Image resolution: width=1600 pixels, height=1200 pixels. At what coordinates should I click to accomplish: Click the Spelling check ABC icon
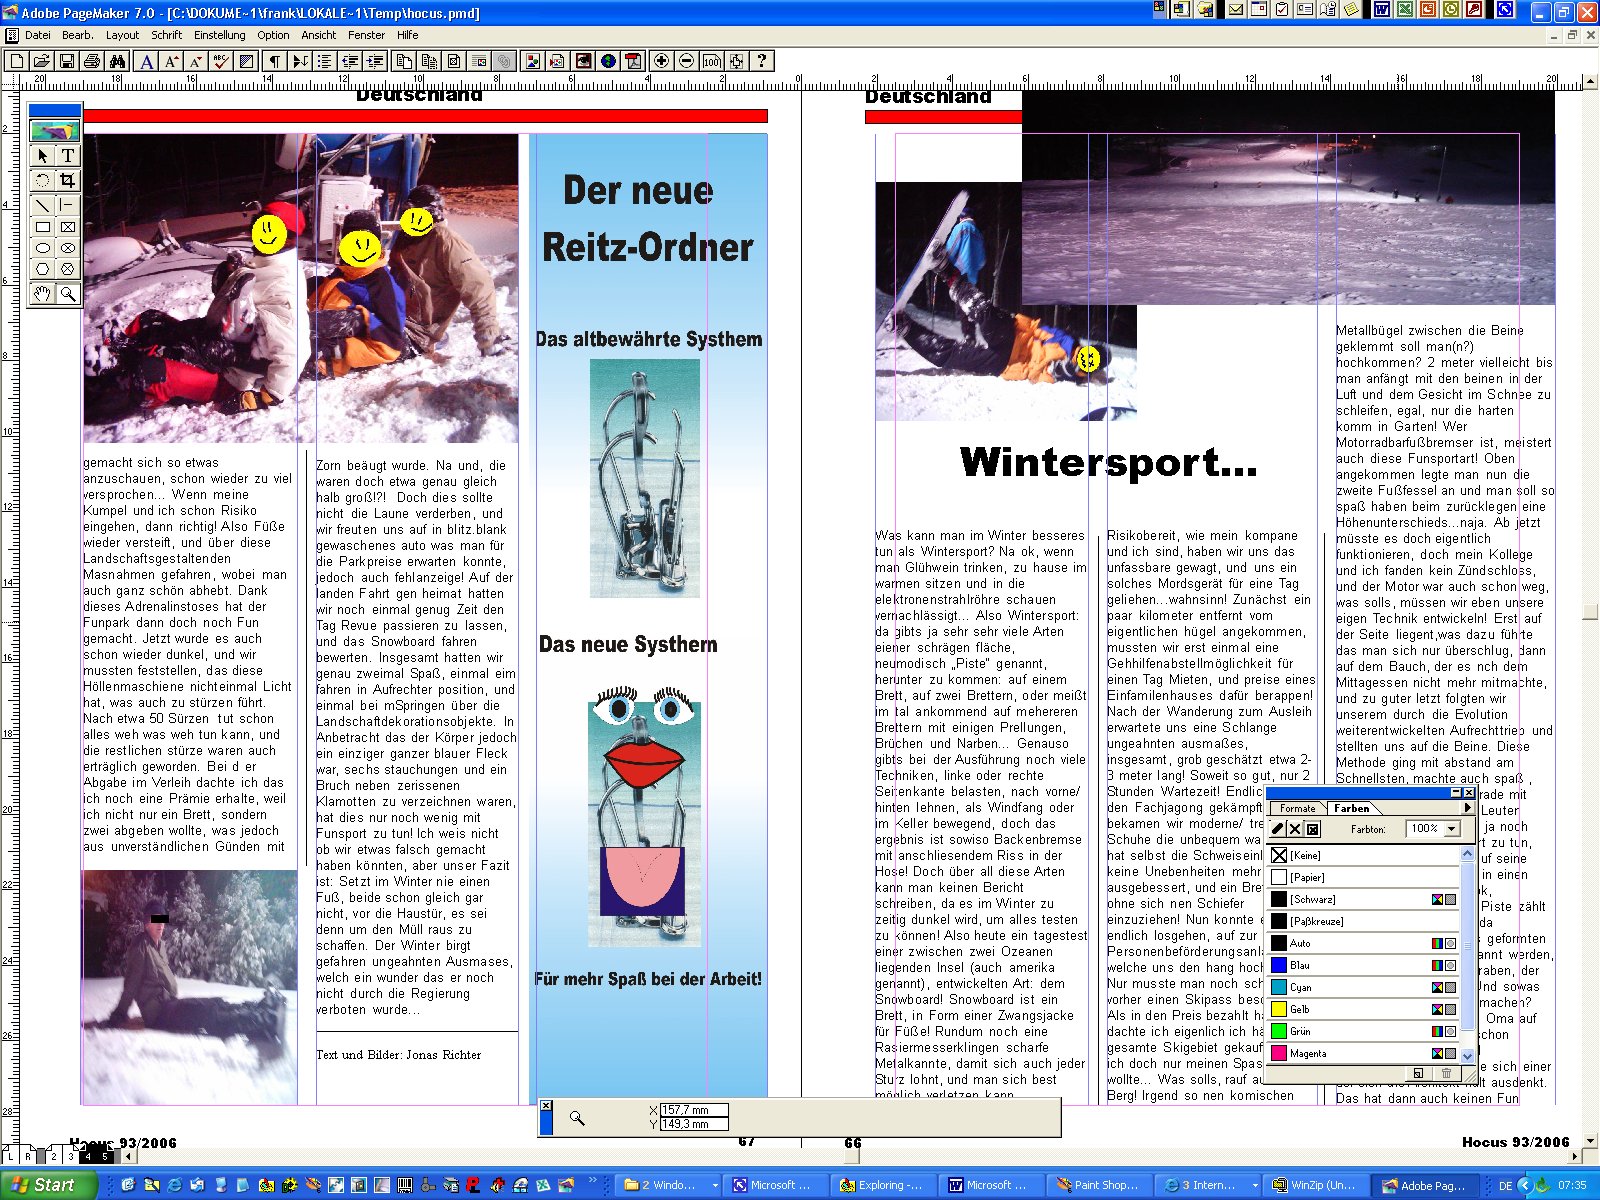(x=222, y=61)
